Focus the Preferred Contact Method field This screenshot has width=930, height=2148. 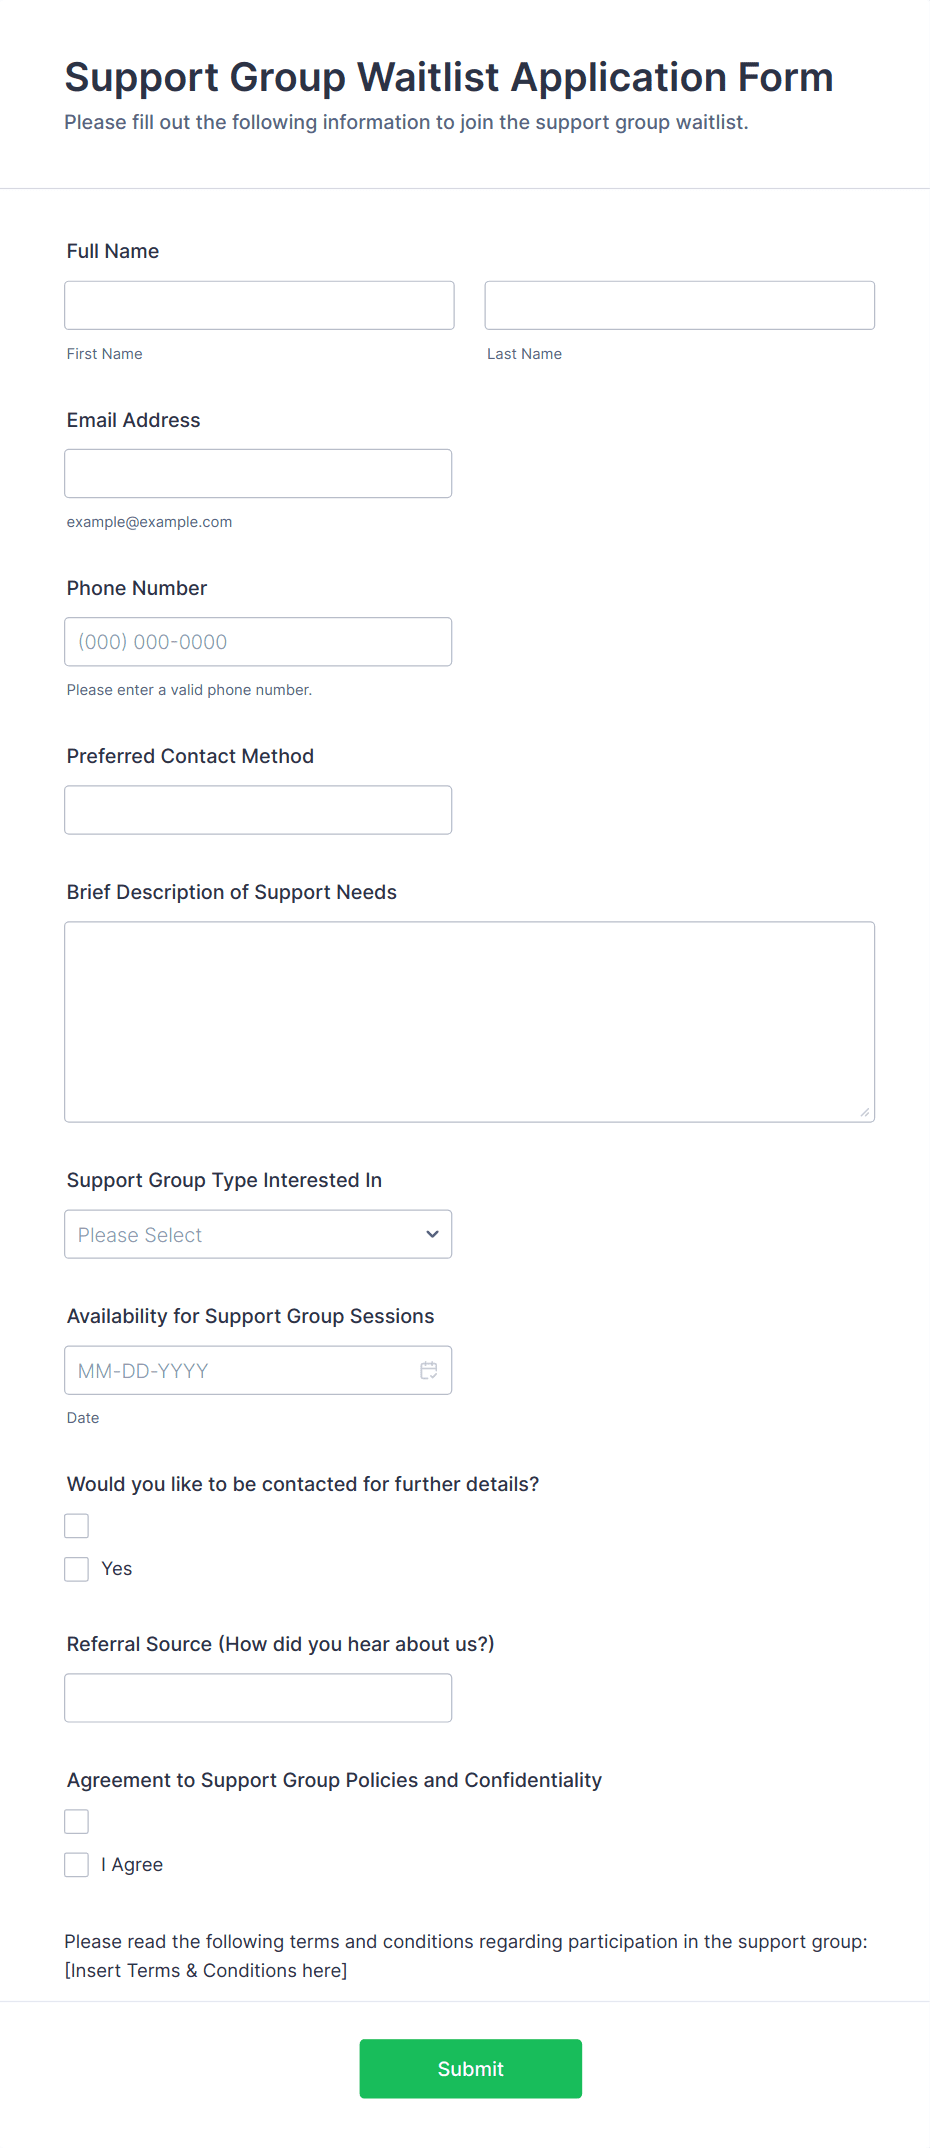click(258, 810)
